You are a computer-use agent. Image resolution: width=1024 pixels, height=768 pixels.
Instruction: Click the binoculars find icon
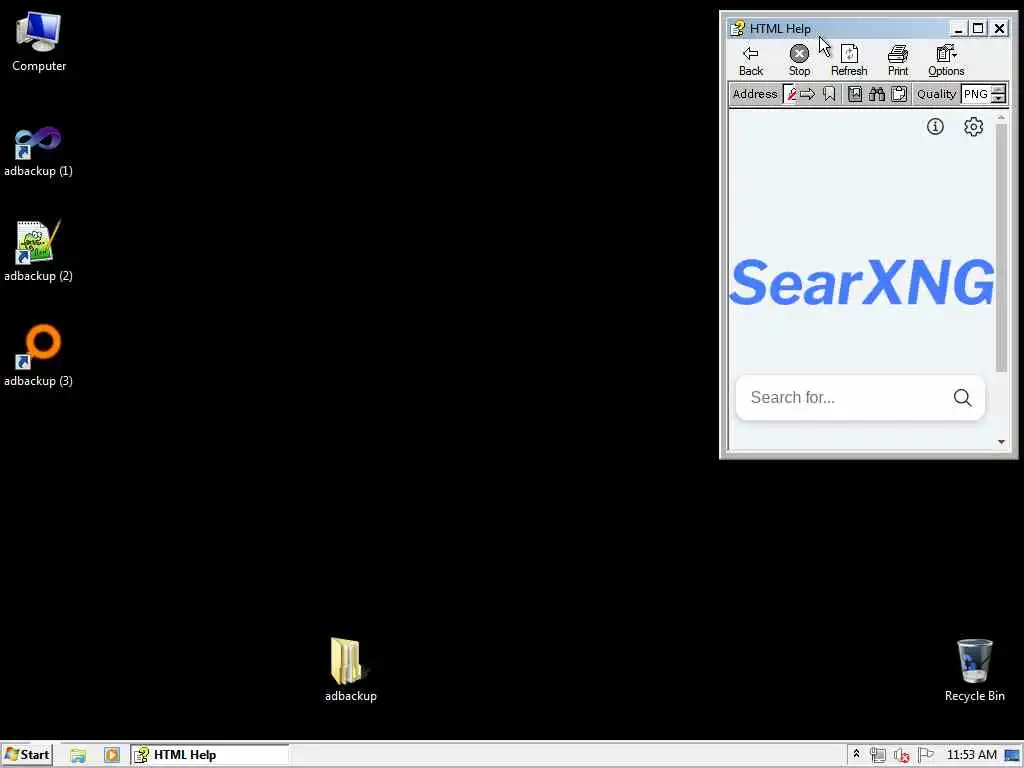pos(876,94)
